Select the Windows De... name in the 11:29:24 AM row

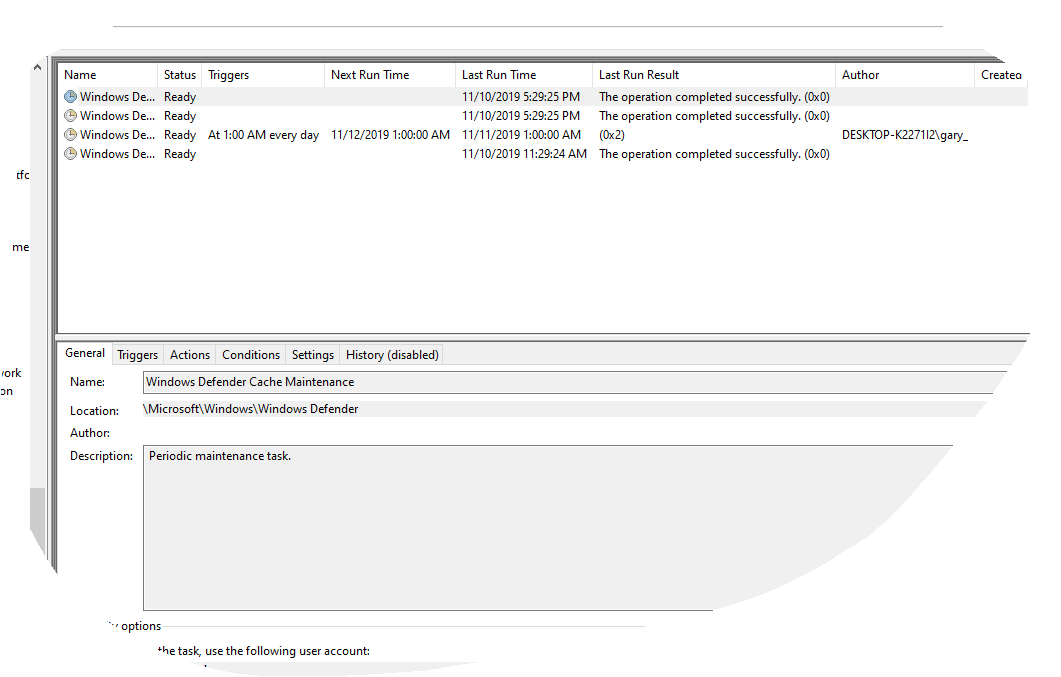click(x=117, y=154)
